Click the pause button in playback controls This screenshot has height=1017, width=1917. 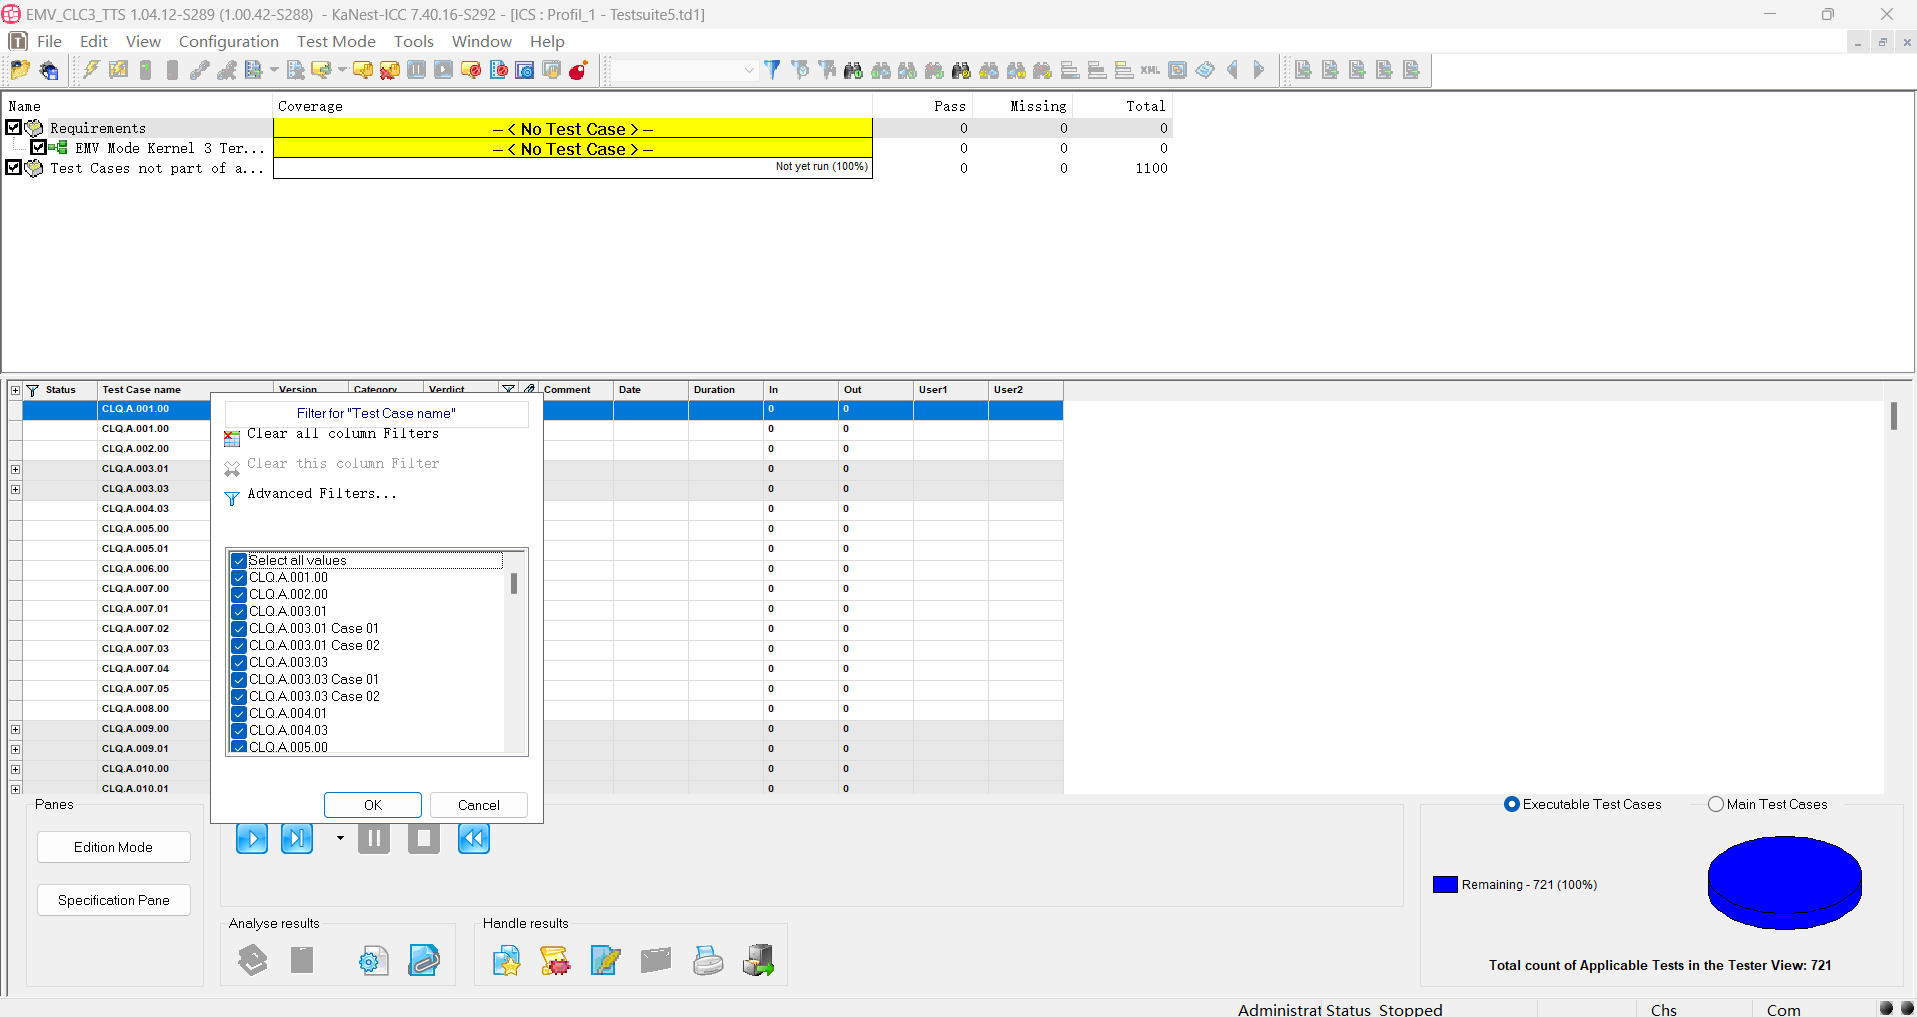(x=374, y=838)
